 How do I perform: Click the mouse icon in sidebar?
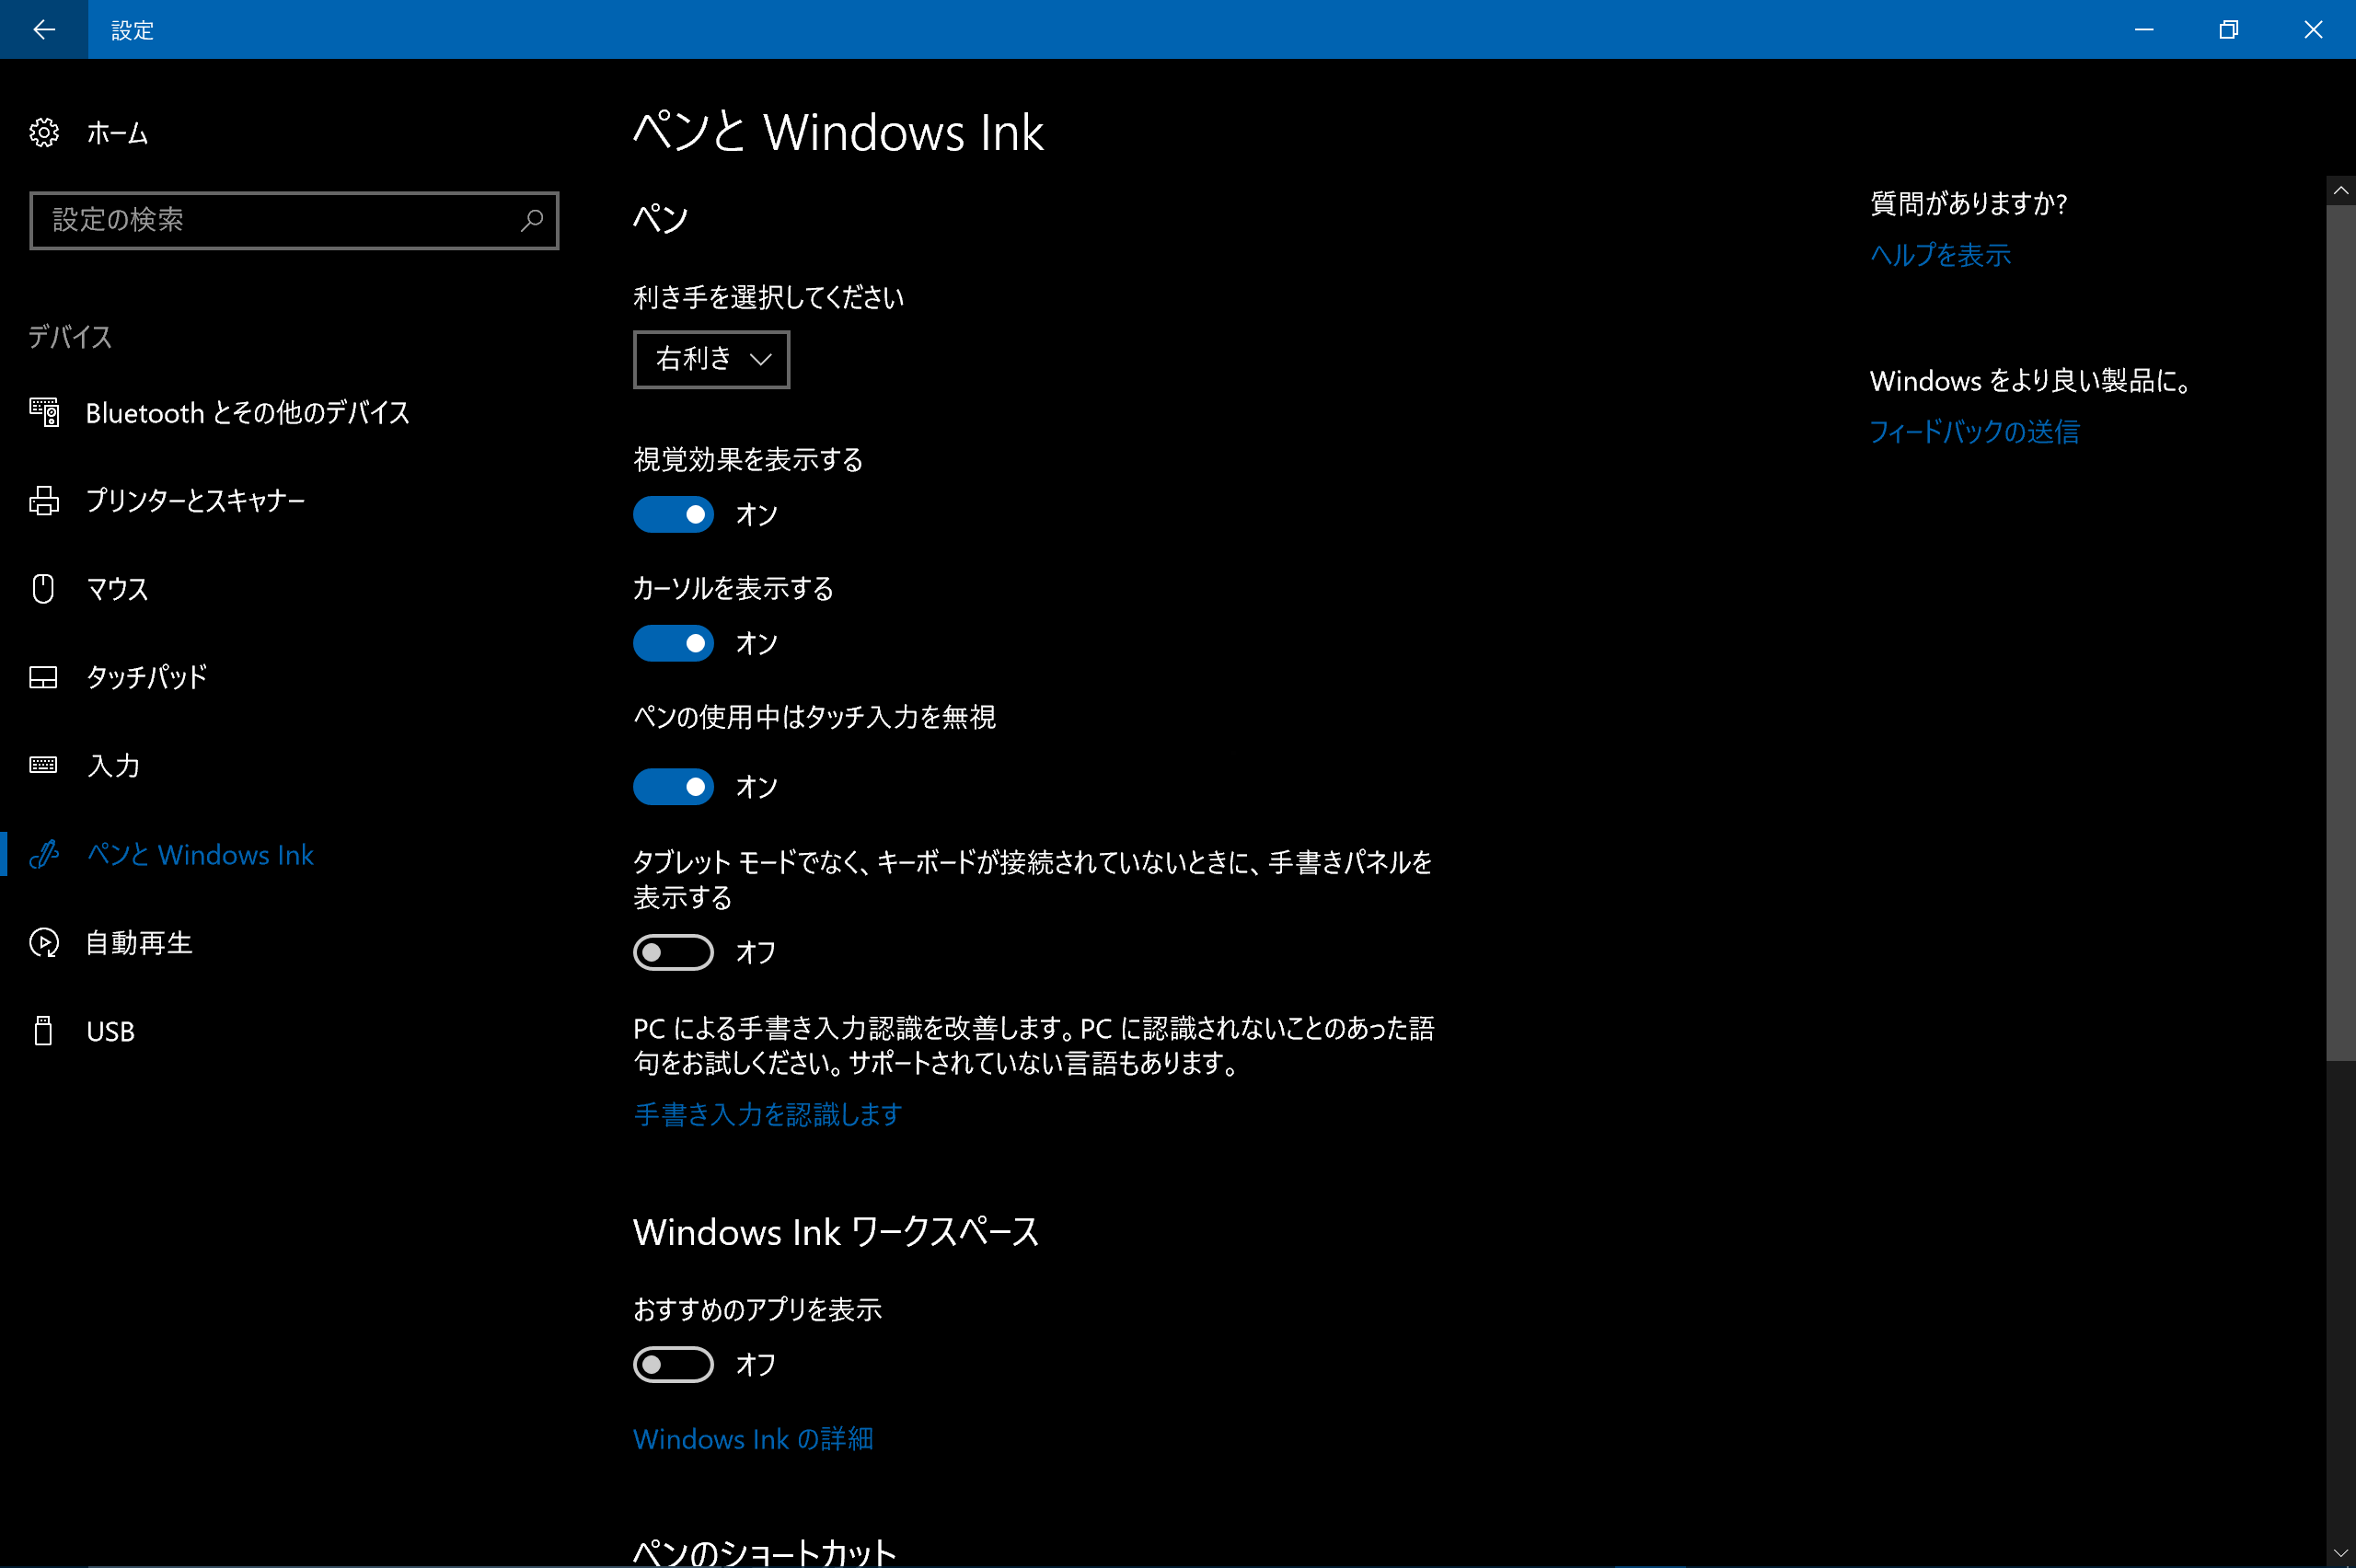click(x=44, y=588)
